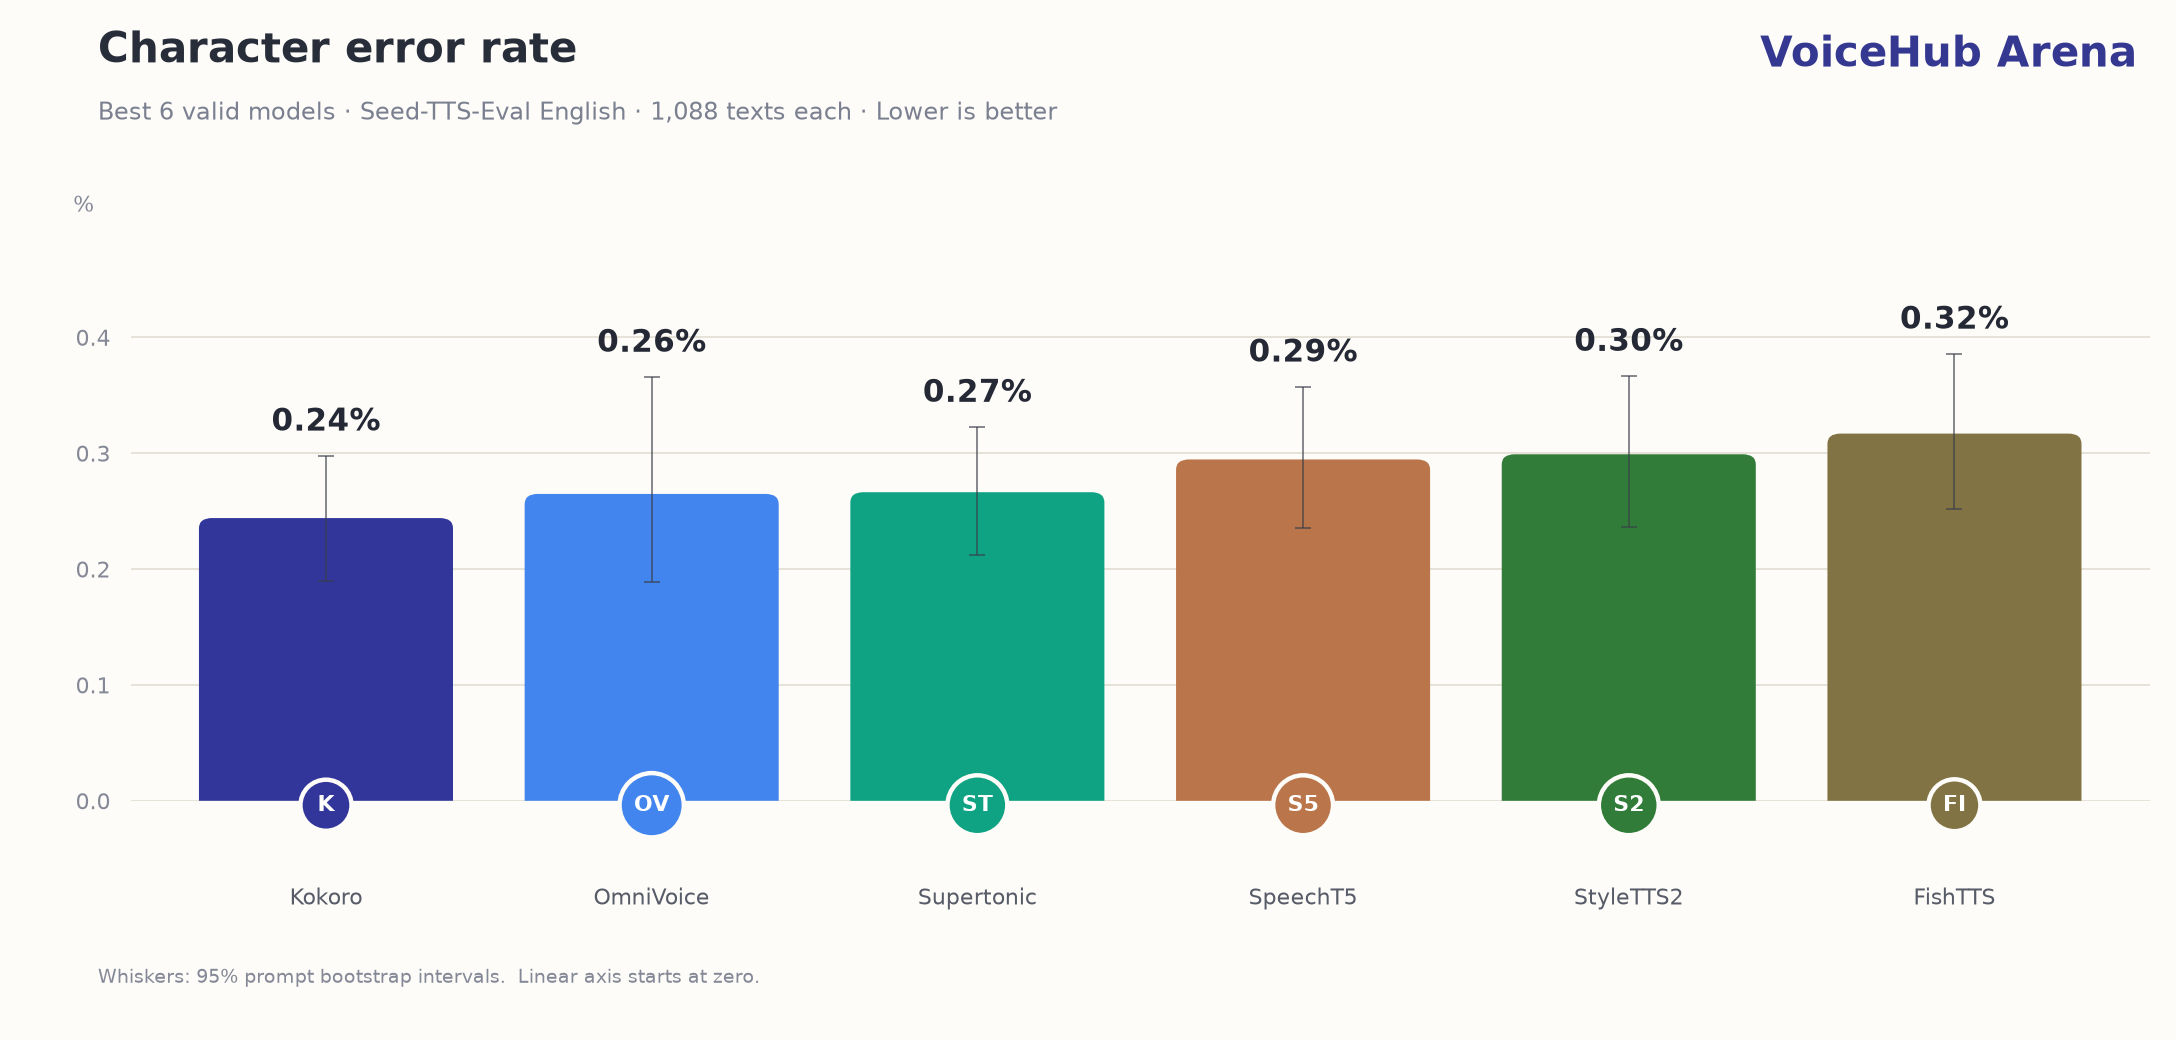Click the Kokoro K badge icon
2176x1040 pixels.
[326, 804]
